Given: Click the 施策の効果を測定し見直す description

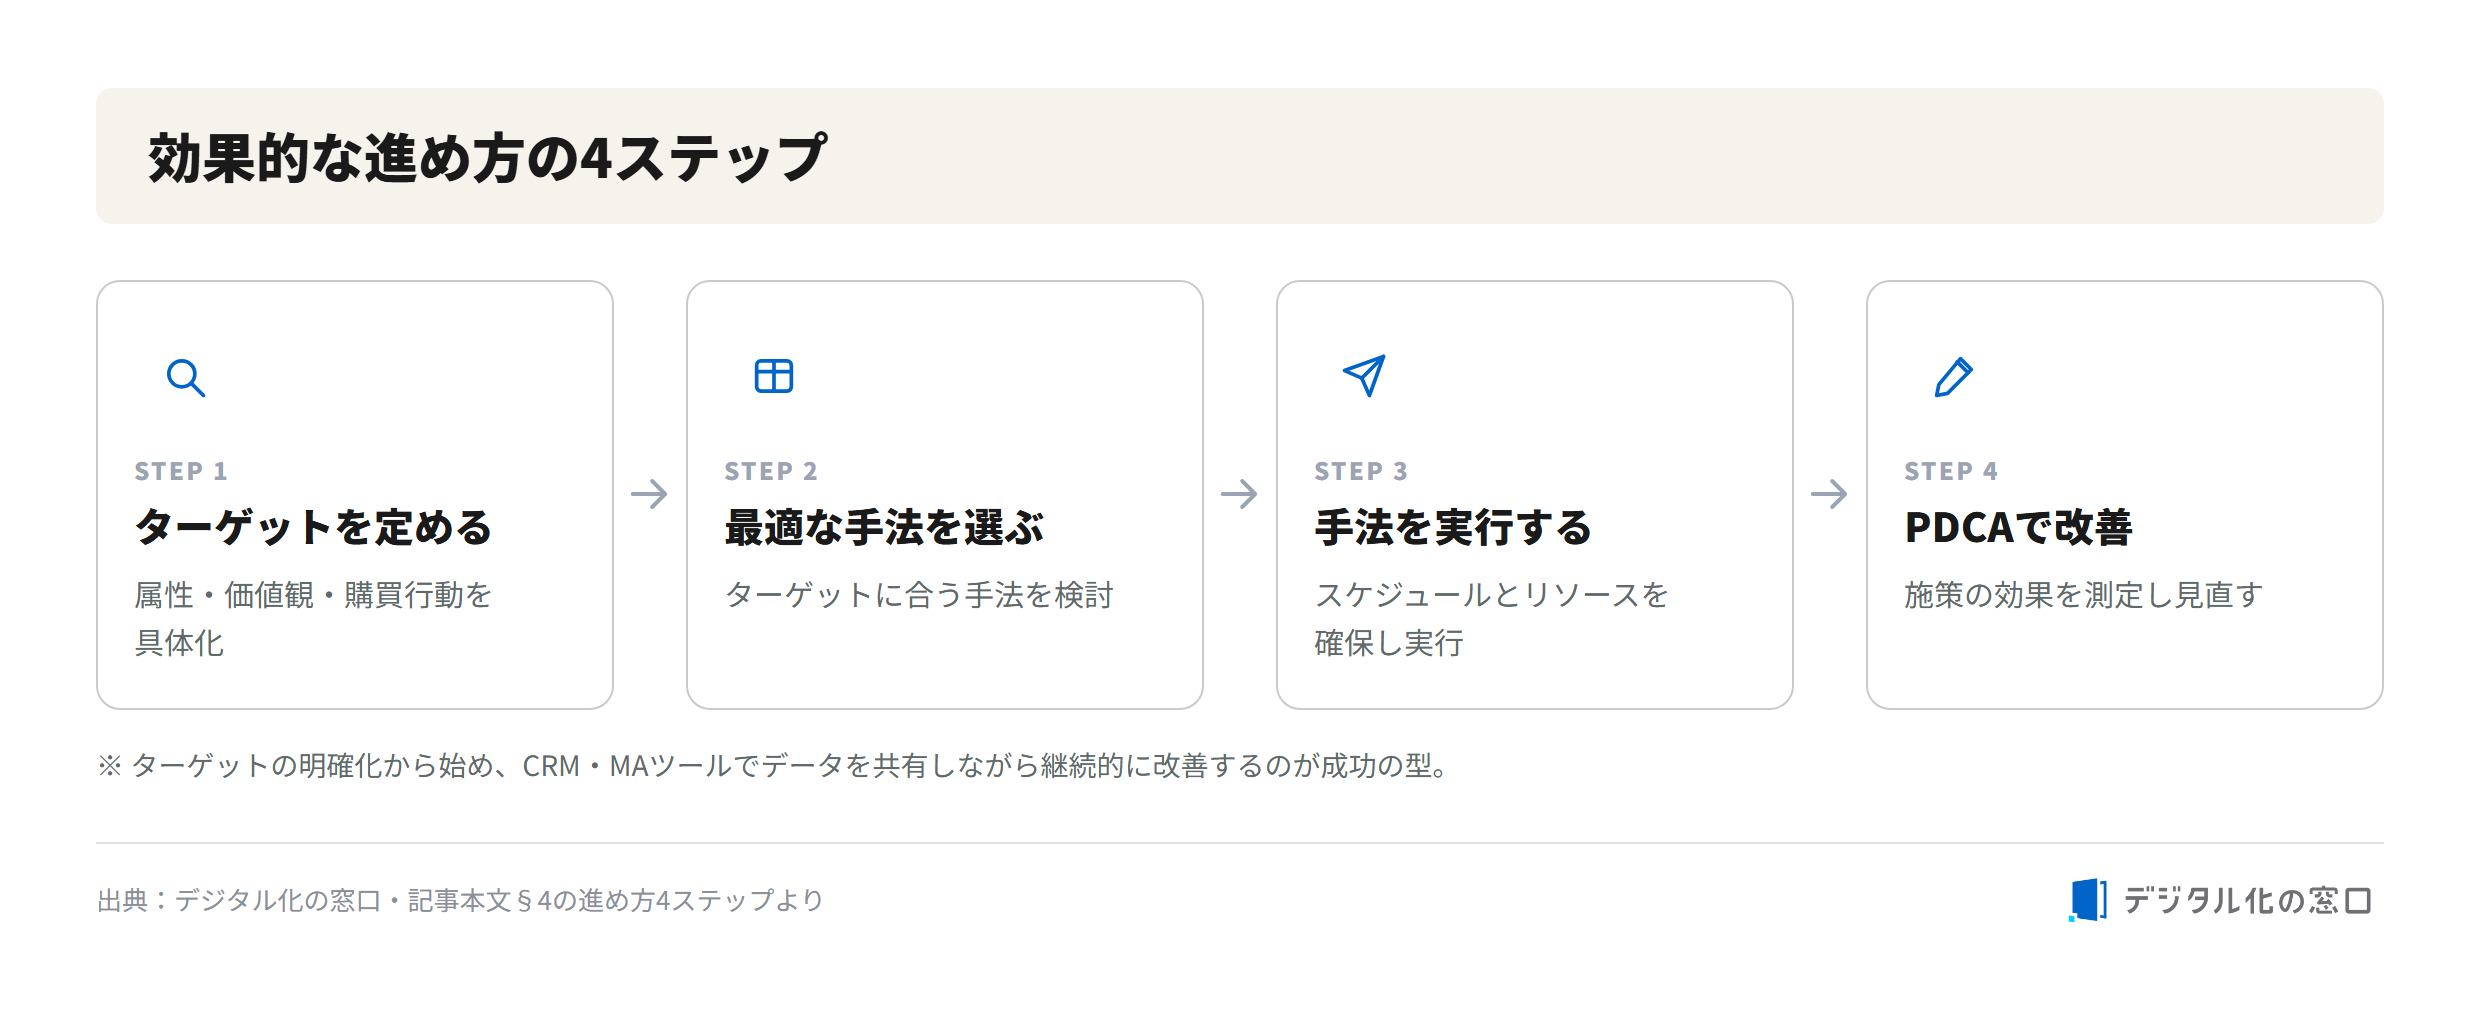Looking at the screenshot, I should 2083,595.
